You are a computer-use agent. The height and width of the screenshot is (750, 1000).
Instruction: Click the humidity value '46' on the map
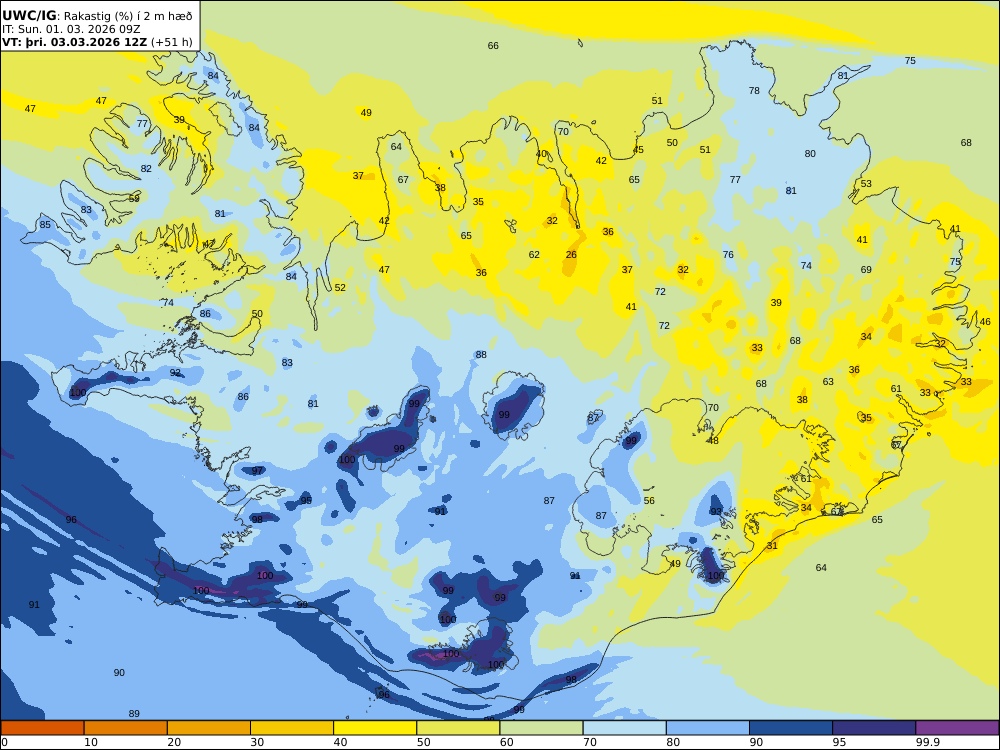click(x=985, y=322)
